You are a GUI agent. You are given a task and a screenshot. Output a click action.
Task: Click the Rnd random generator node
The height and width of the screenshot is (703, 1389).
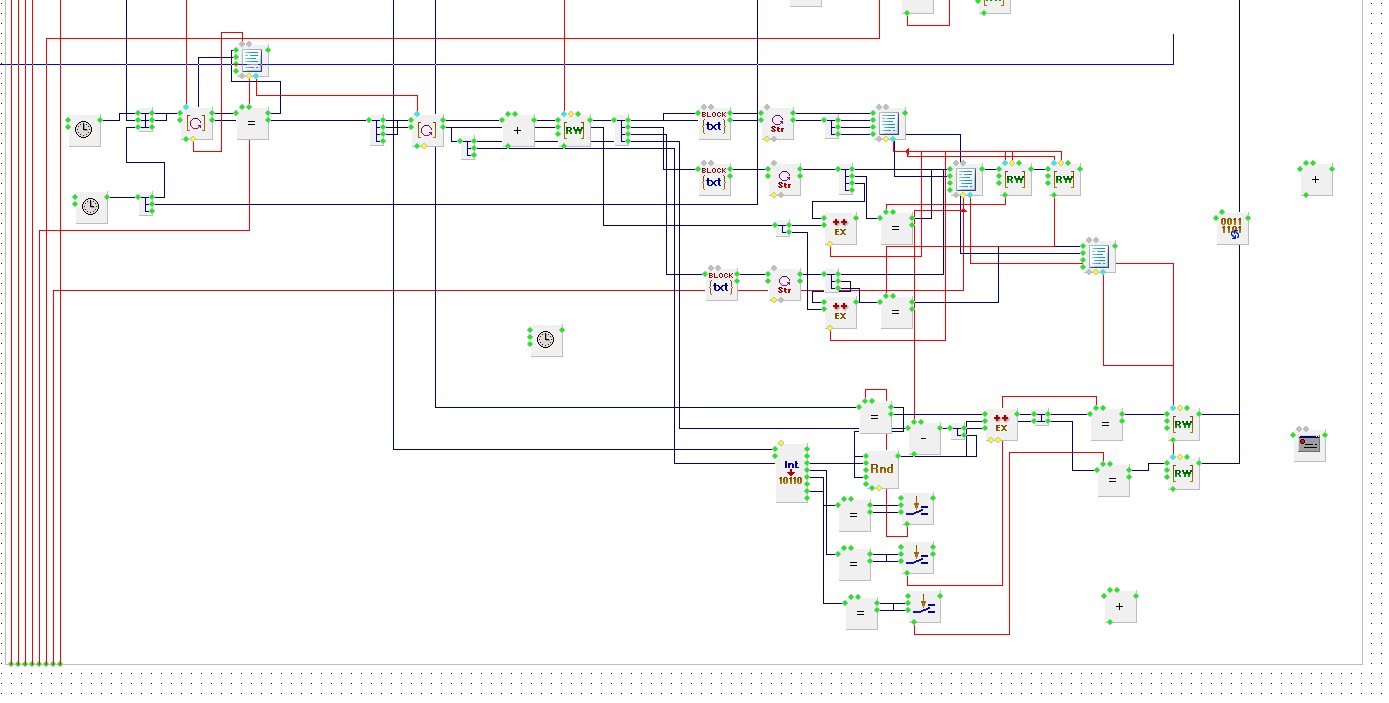click(x=881, y=469)
